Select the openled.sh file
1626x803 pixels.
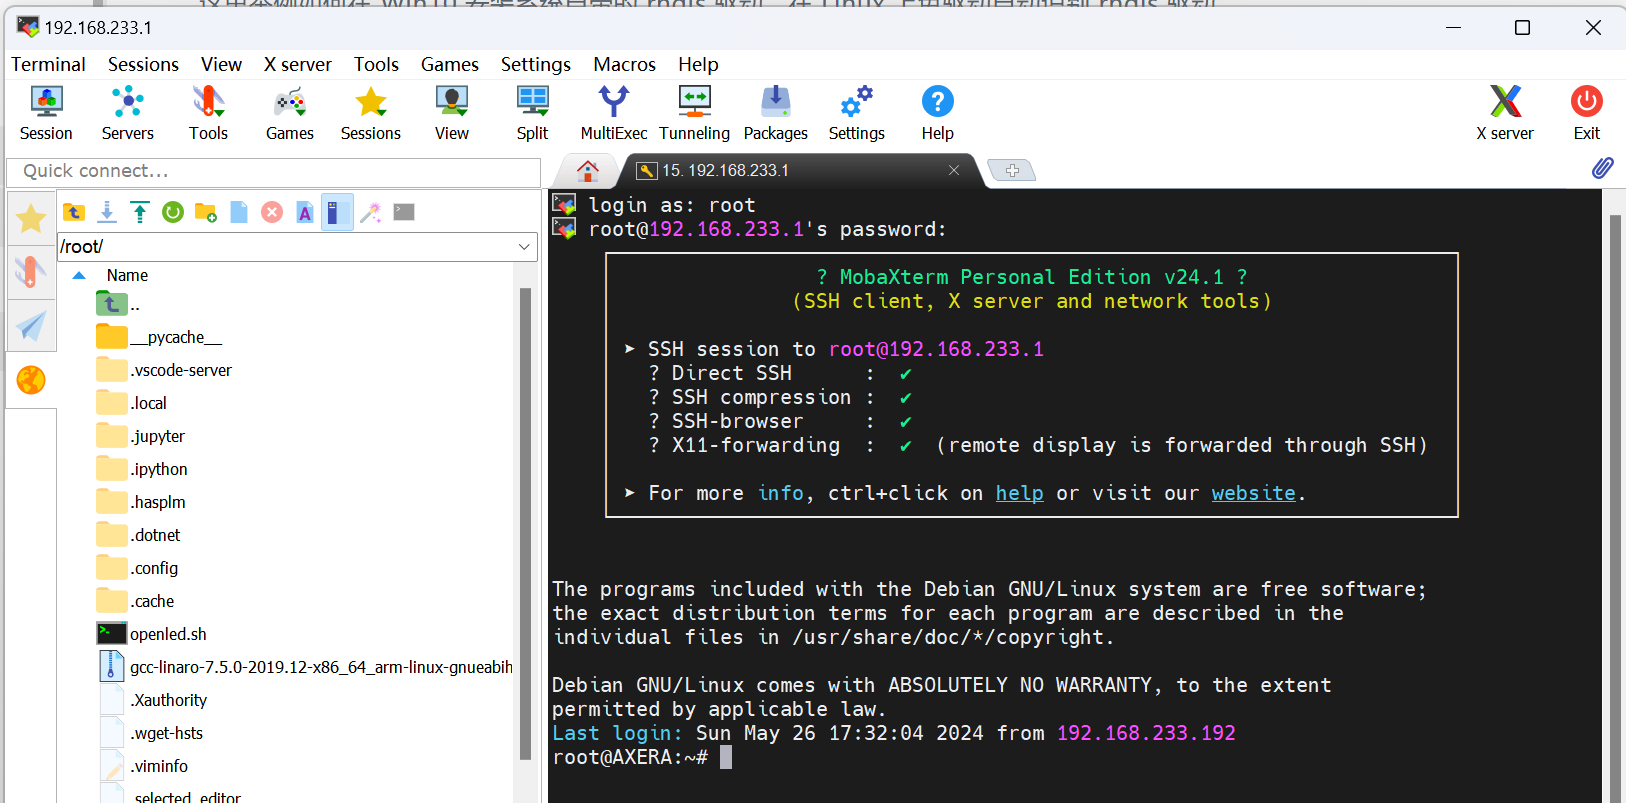pyautogui.click(x=152, y=634)
